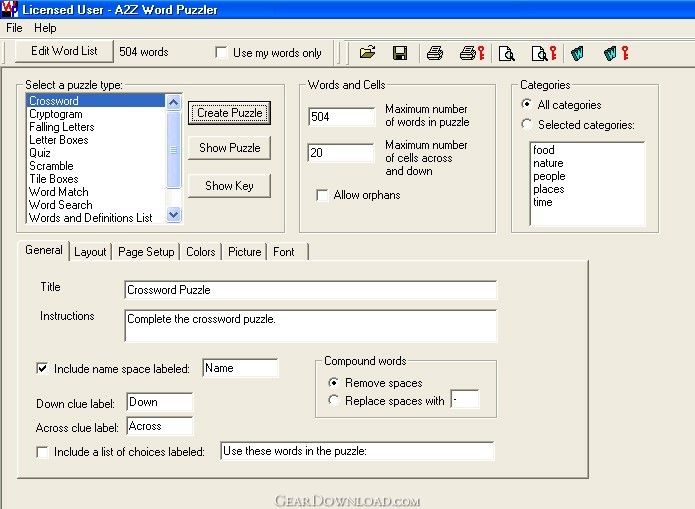Image resolution: width=695 pixels, height=509 pixels.
Task: Click the blue W with red key icon
Action: [x=616, y=53]
